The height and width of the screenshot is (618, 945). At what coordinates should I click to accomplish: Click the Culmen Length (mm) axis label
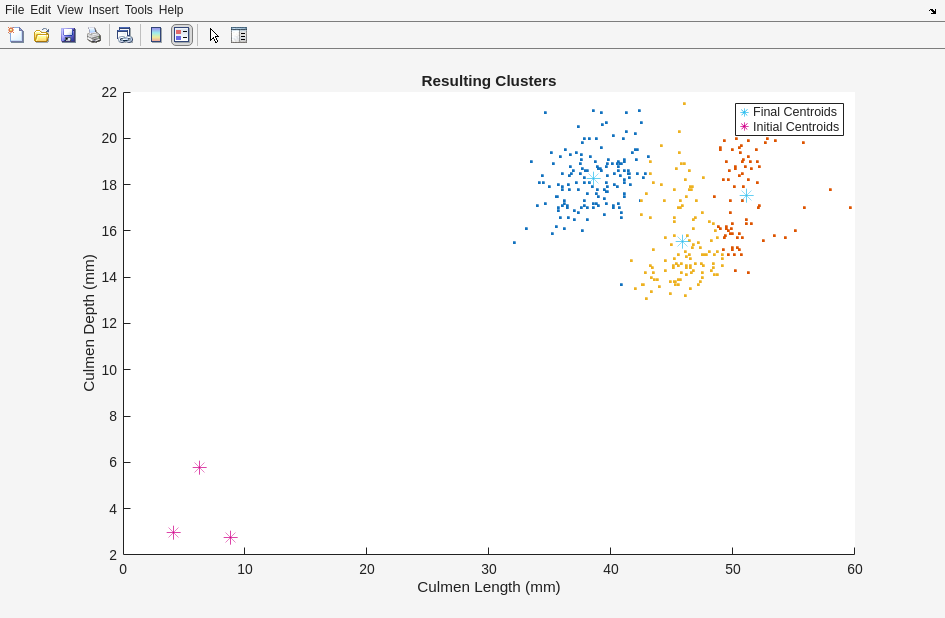[488, 587]
